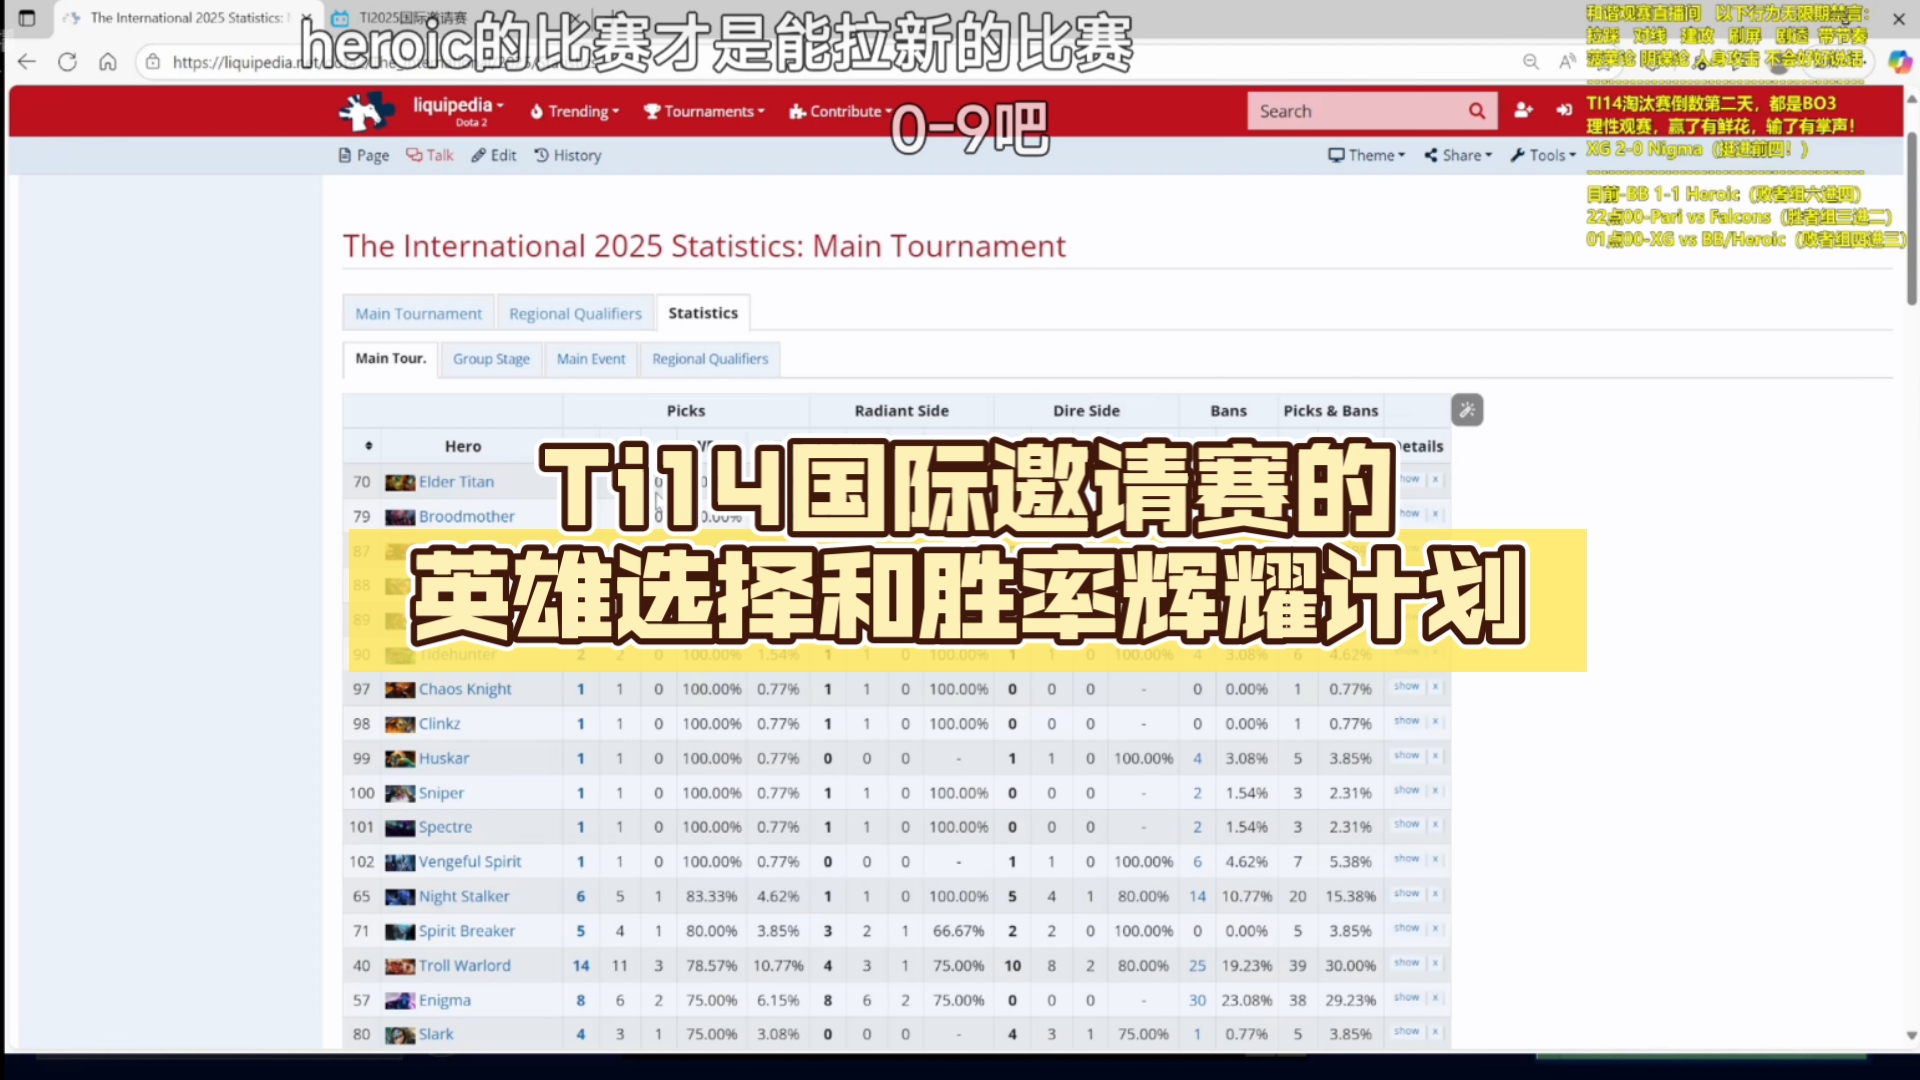
Task: Click the search magnifier icon in header
Action: tap(1477, 110)
